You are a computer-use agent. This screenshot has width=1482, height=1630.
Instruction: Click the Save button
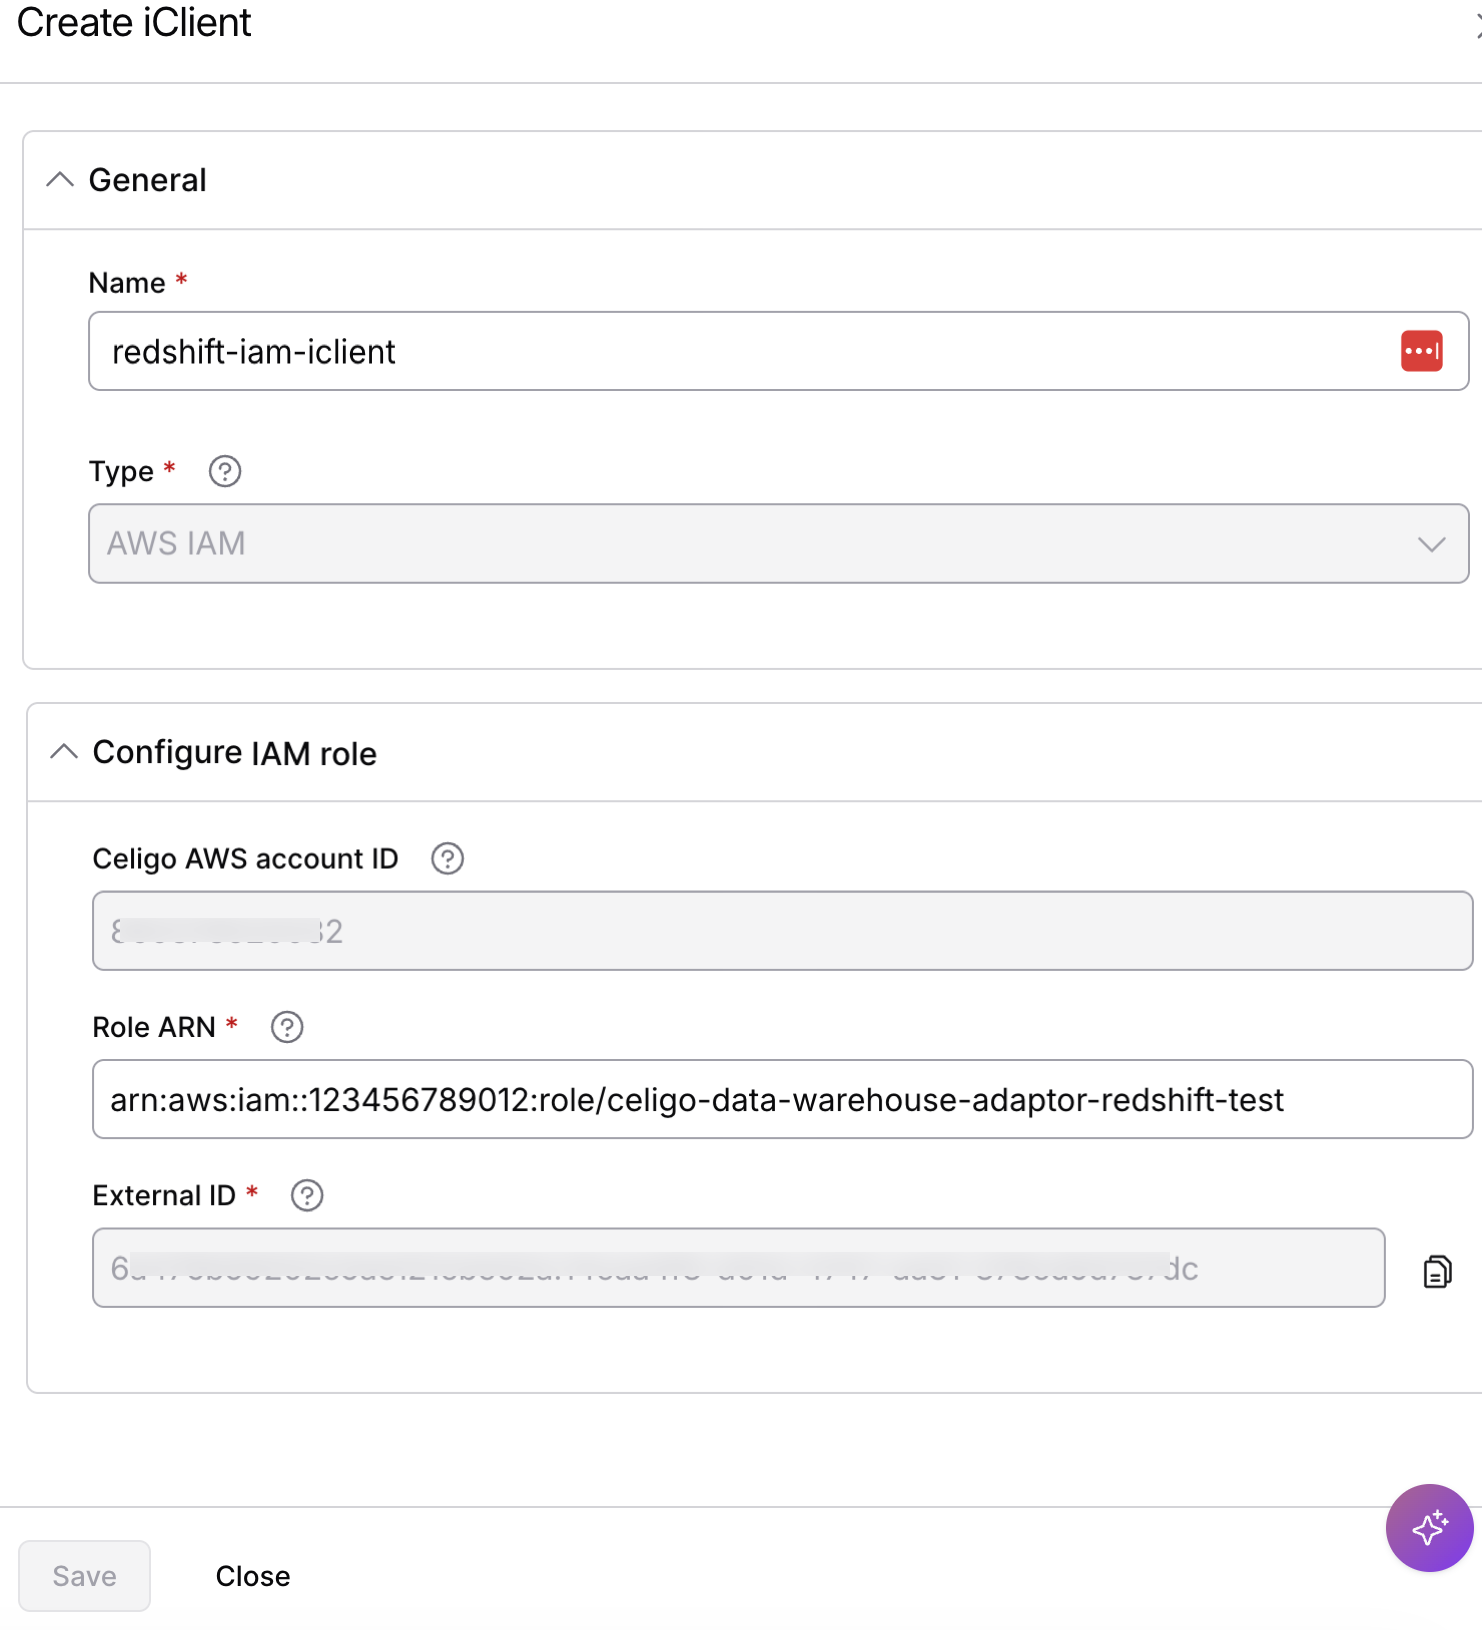point(85,1576)
